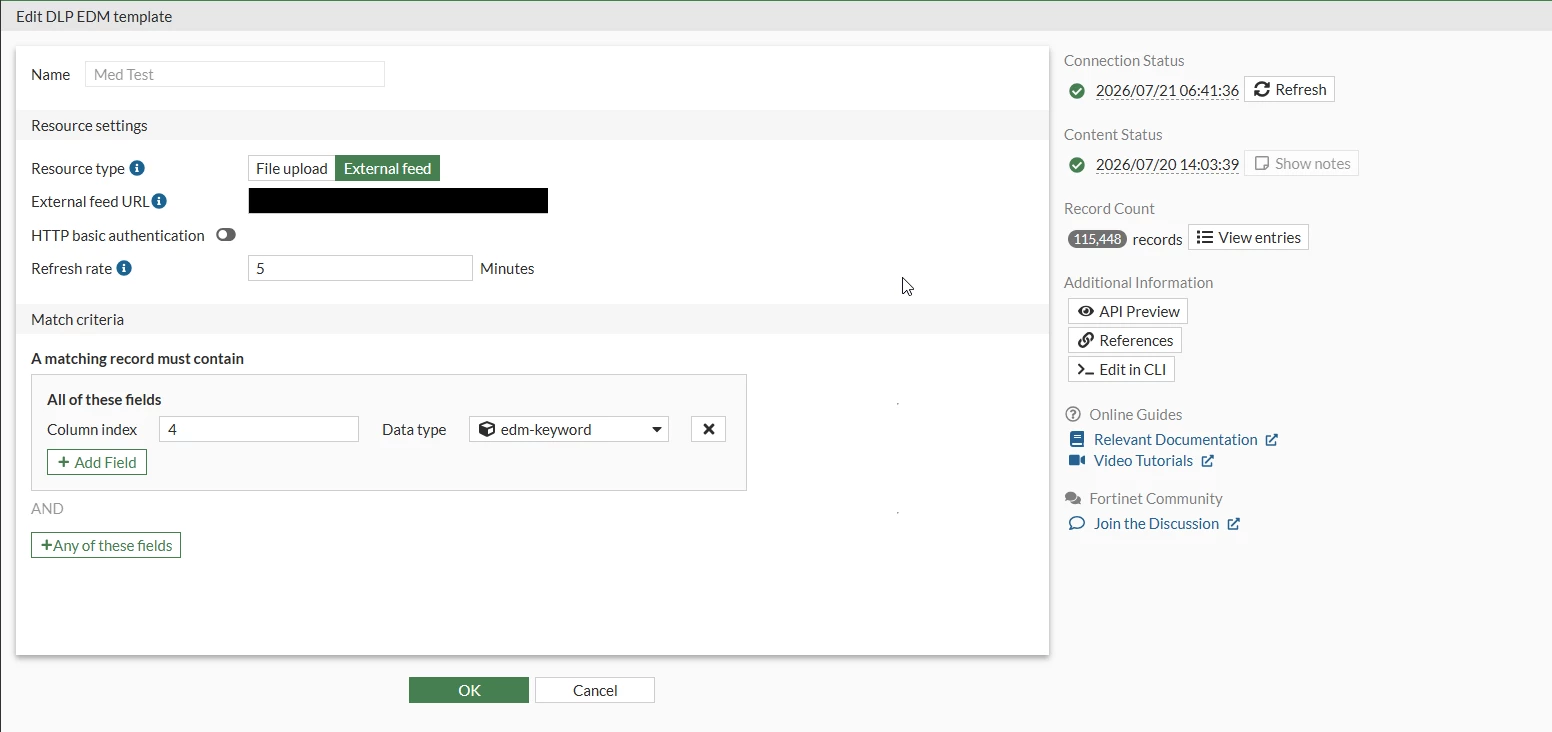
Task: Click the Name input field
Action: point(235,74)
